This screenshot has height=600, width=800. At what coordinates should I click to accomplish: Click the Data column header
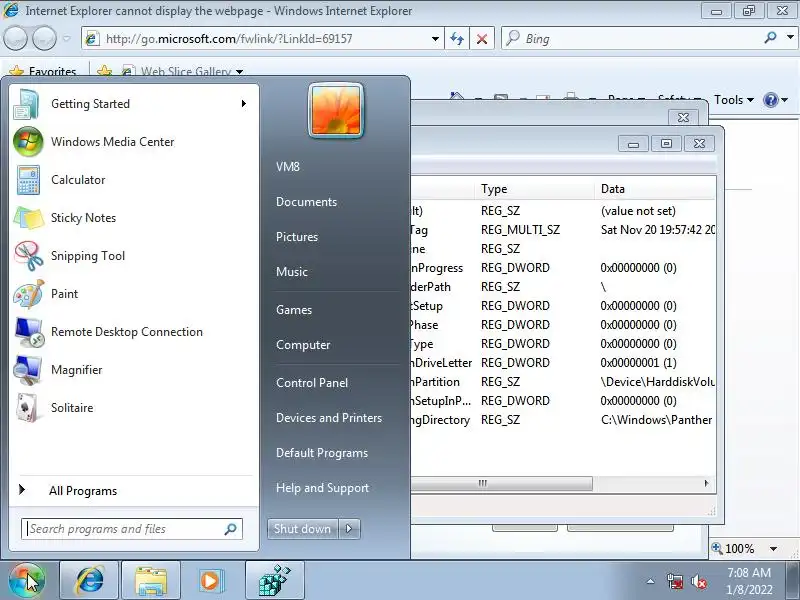(x=655, y=189)
